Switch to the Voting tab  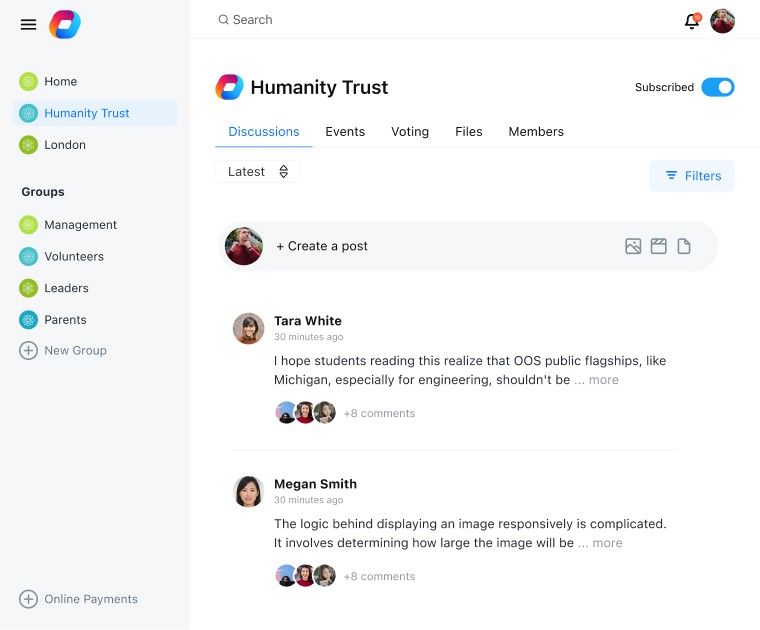(410, 131)
